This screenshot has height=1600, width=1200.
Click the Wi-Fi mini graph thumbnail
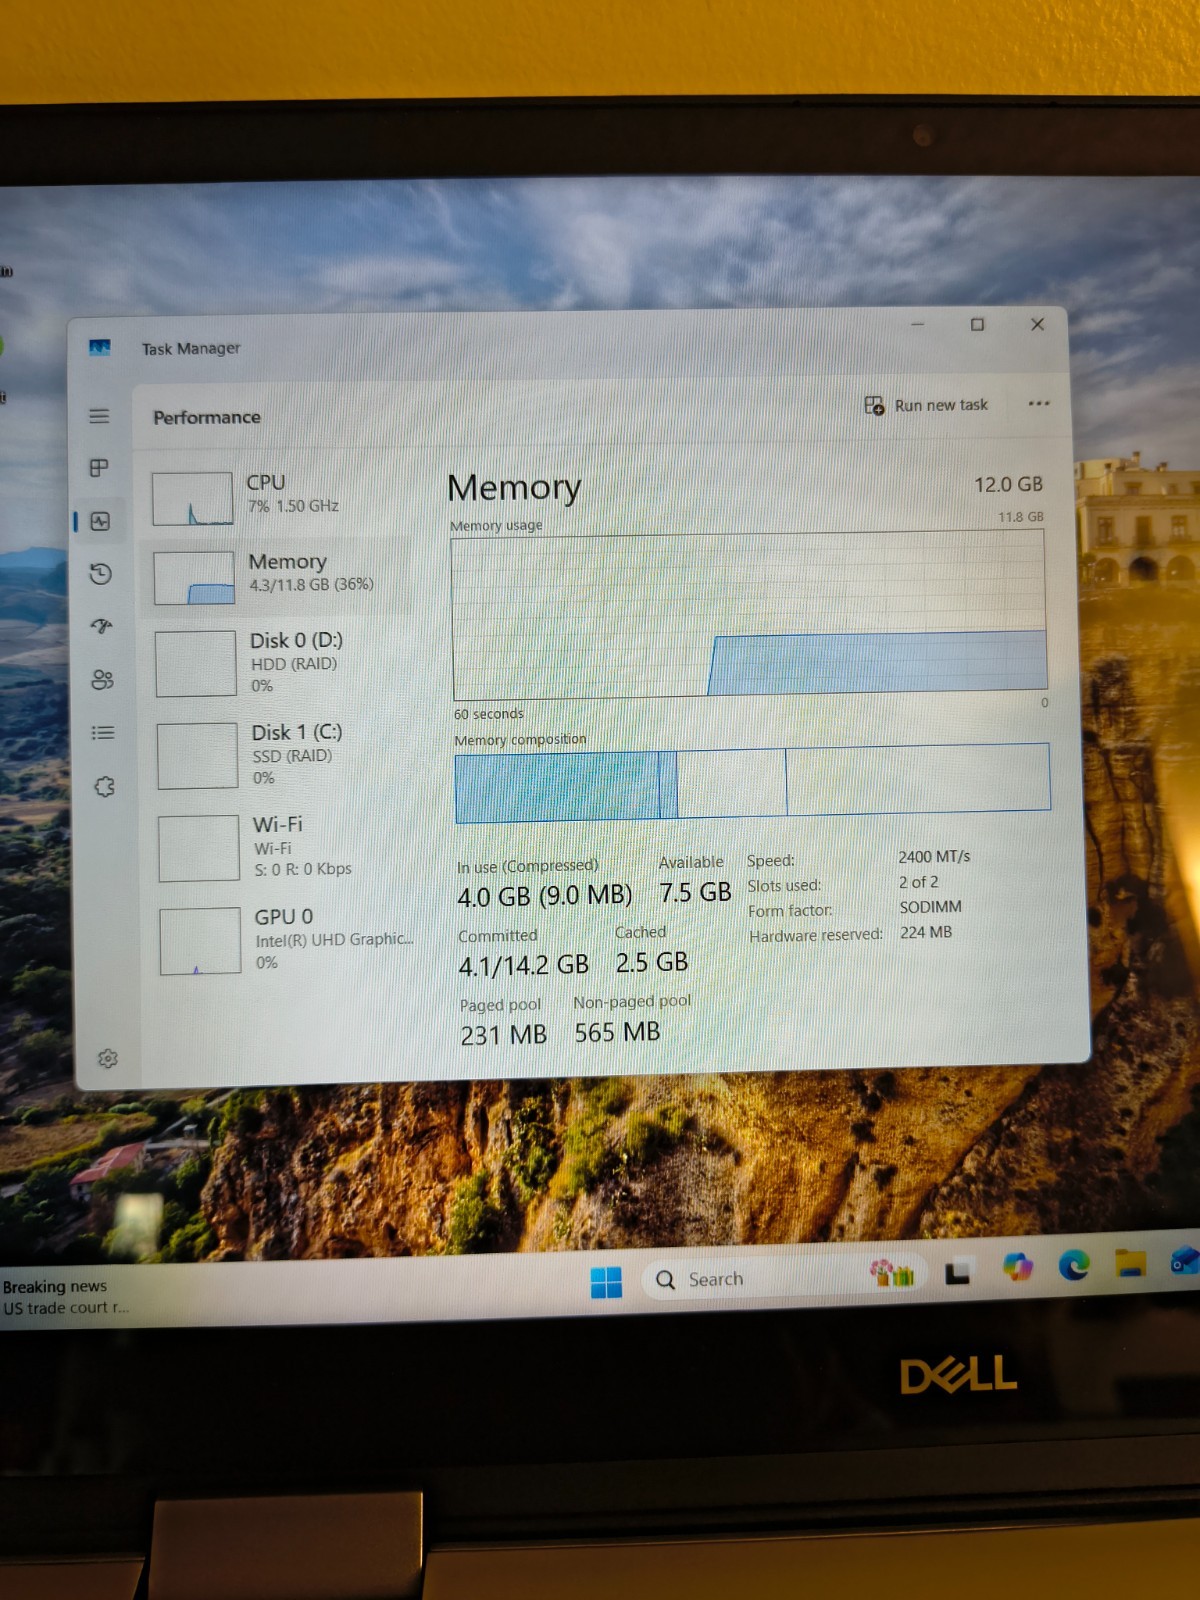click(x=199, y=848)
